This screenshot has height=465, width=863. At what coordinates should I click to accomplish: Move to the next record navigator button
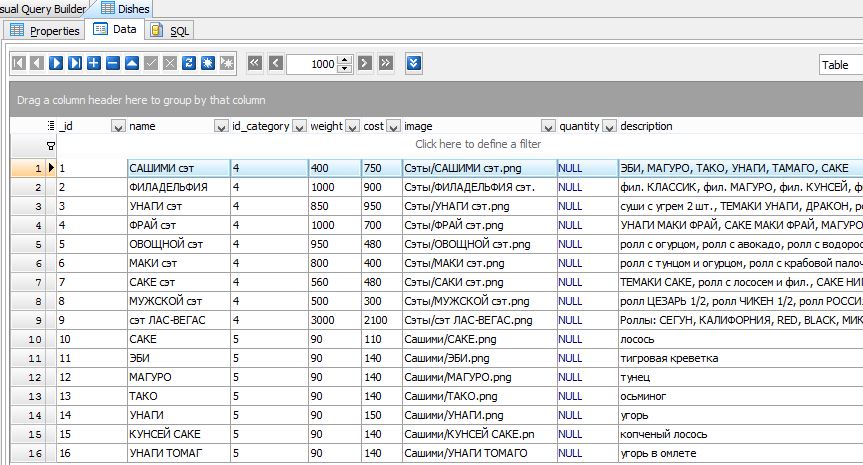56,63
